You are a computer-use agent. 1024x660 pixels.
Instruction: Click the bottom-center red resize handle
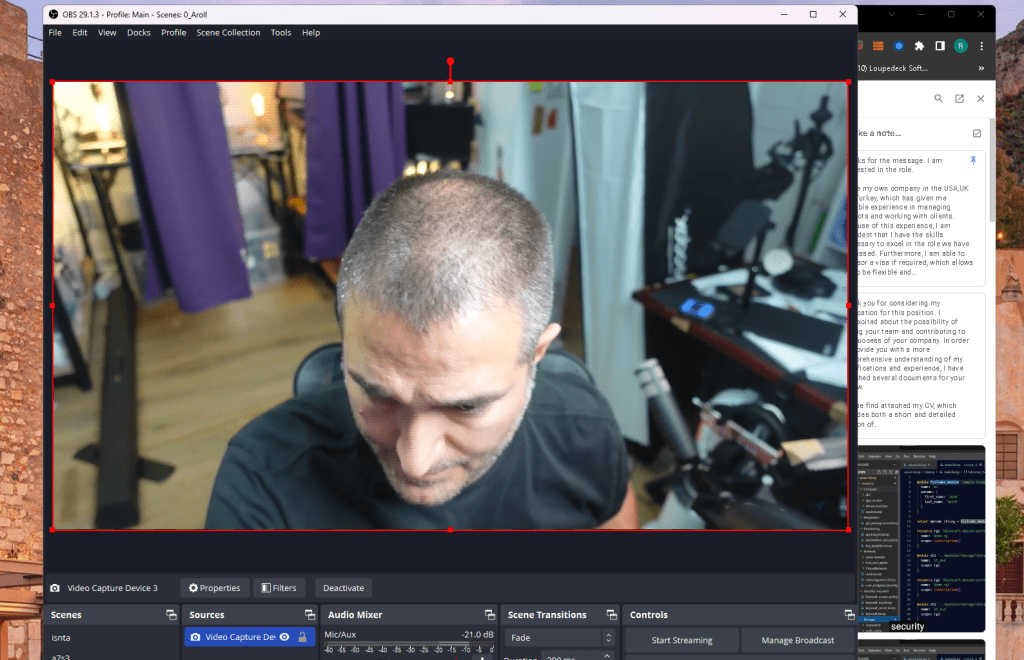[450, 529]
